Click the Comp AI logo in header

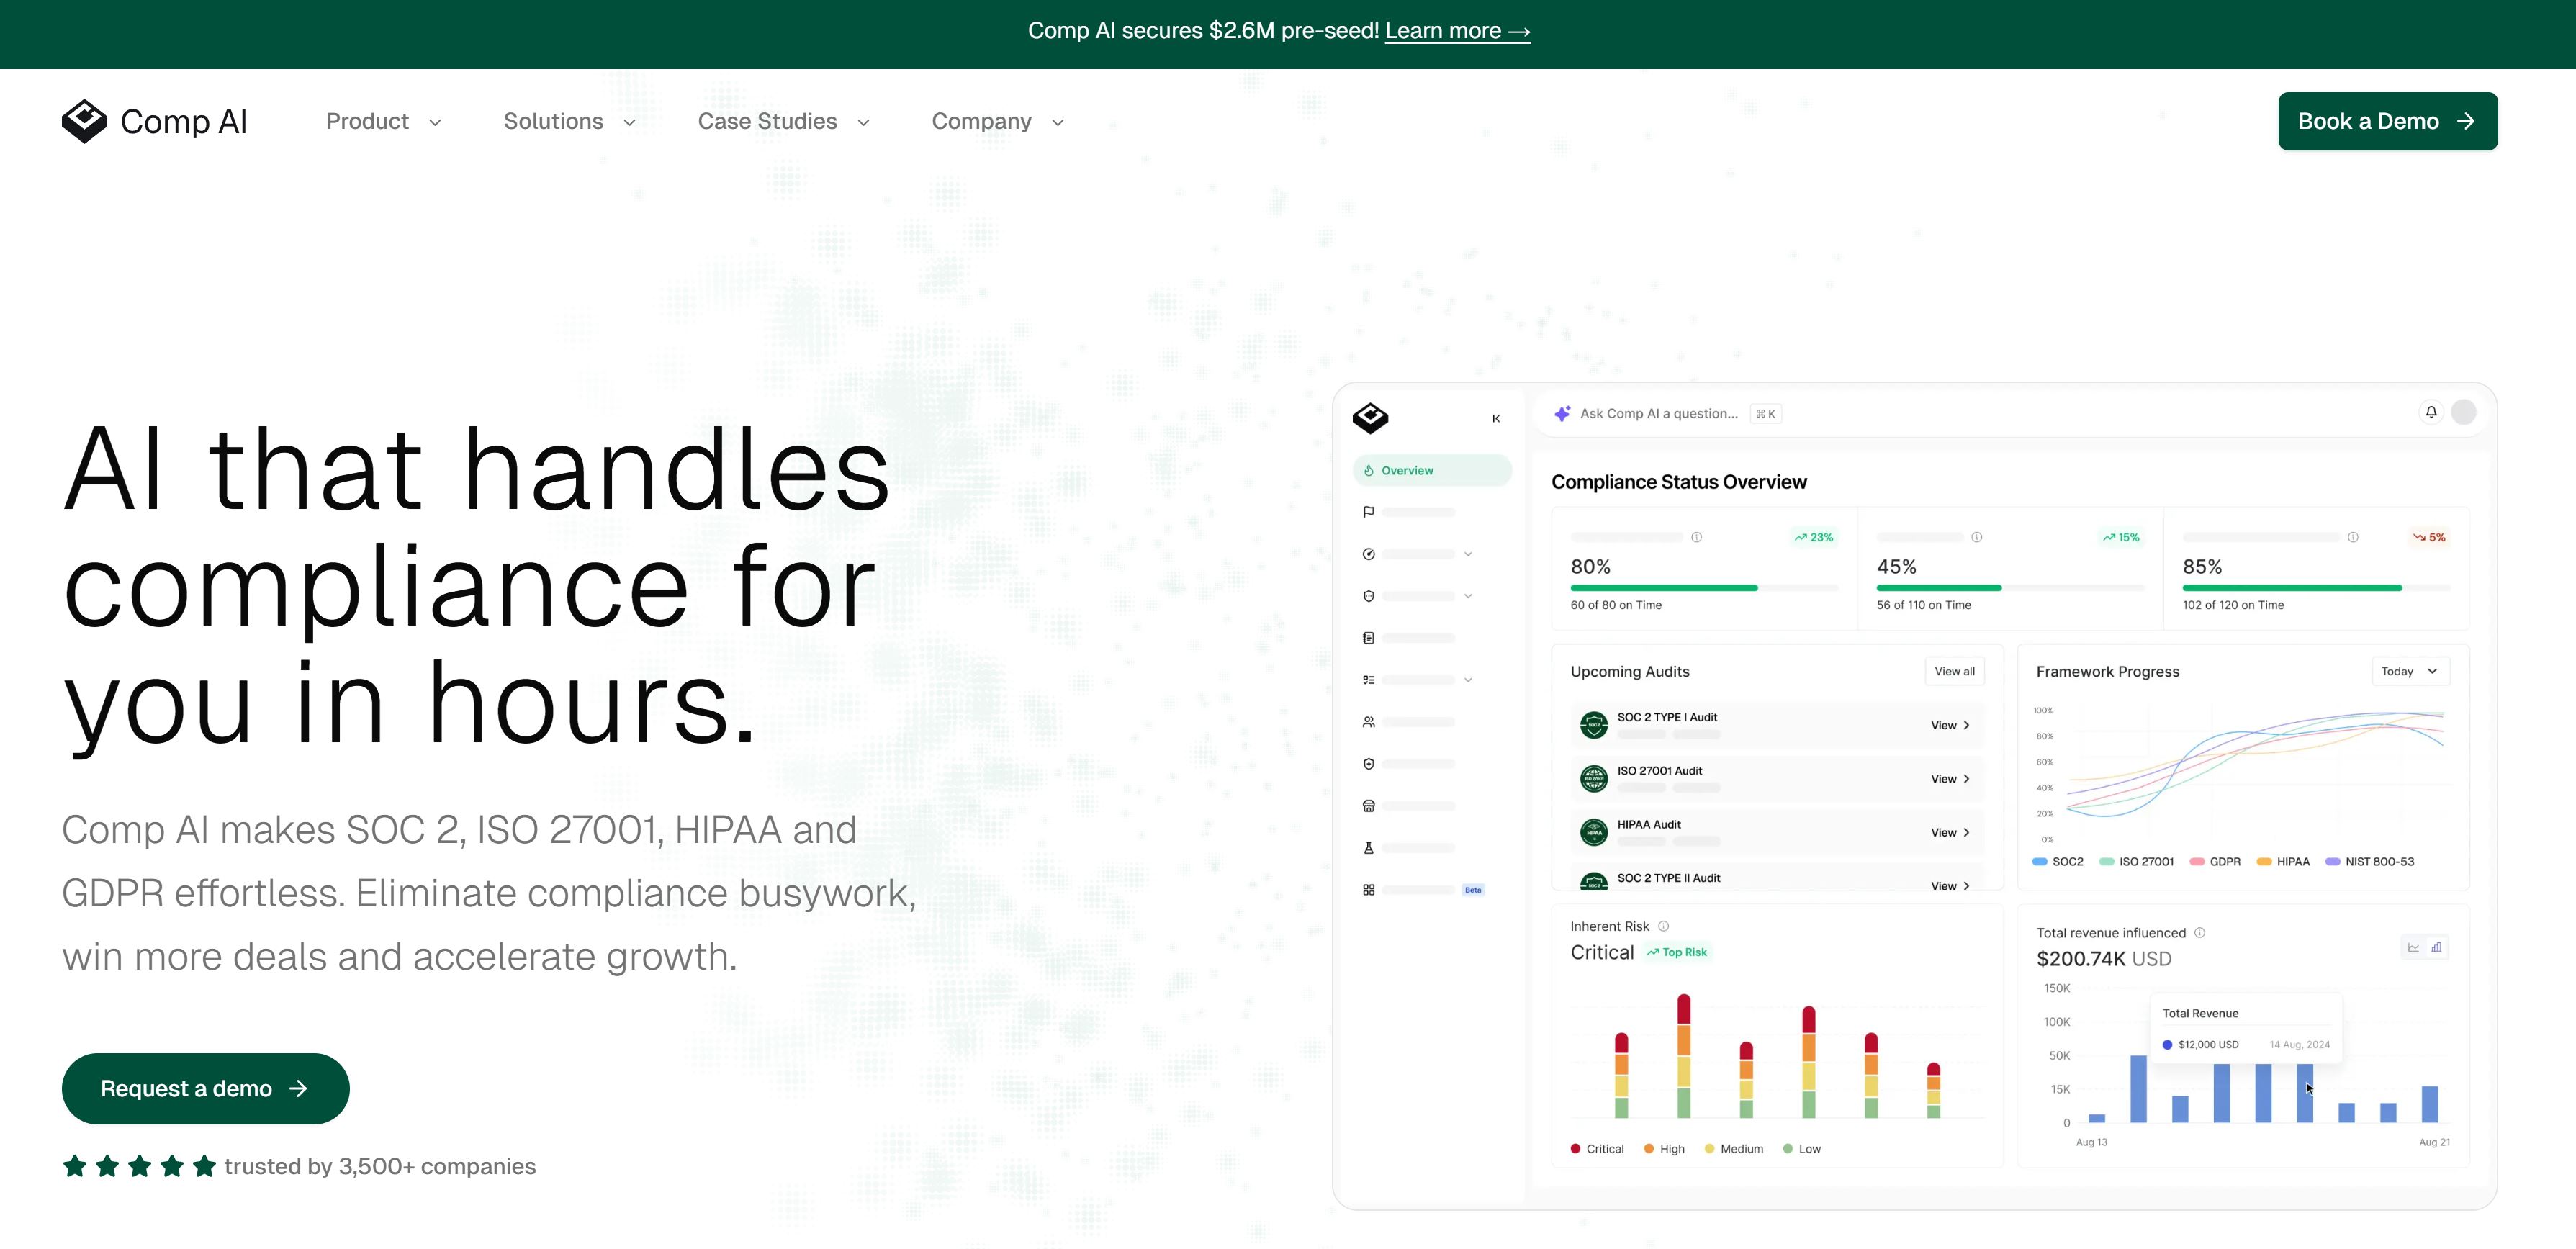click(154, 121)
